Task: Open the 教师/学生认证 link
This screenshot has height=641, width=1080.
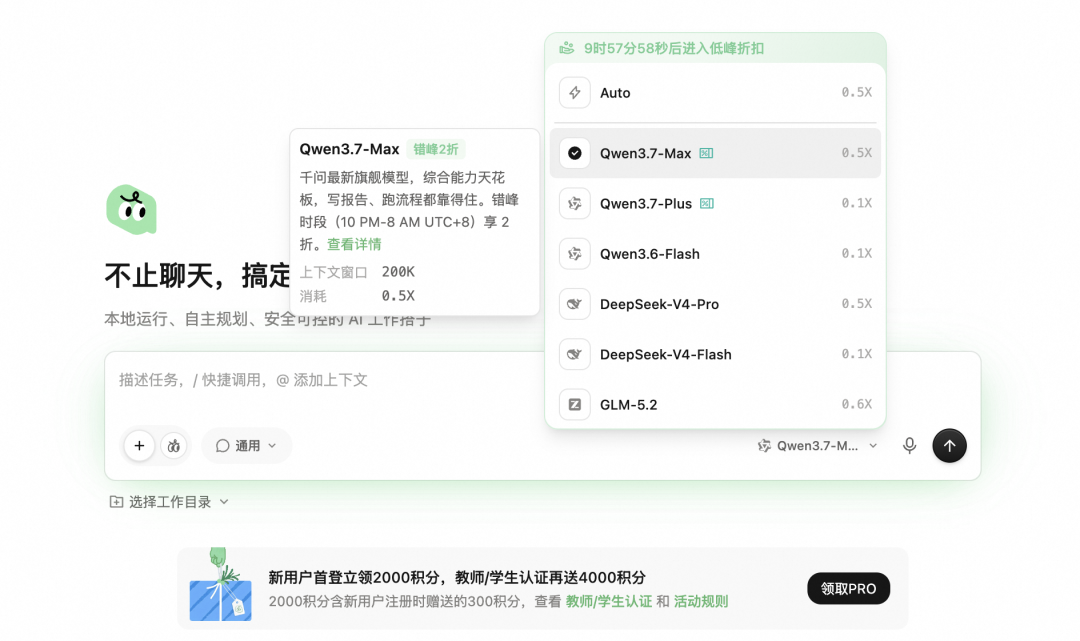Action: (x=609, y=601)
